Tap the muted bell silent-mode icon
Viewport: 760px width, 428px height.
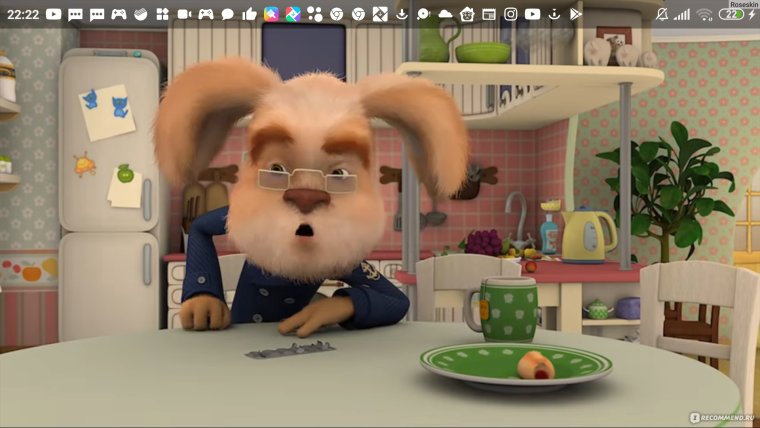663,14
